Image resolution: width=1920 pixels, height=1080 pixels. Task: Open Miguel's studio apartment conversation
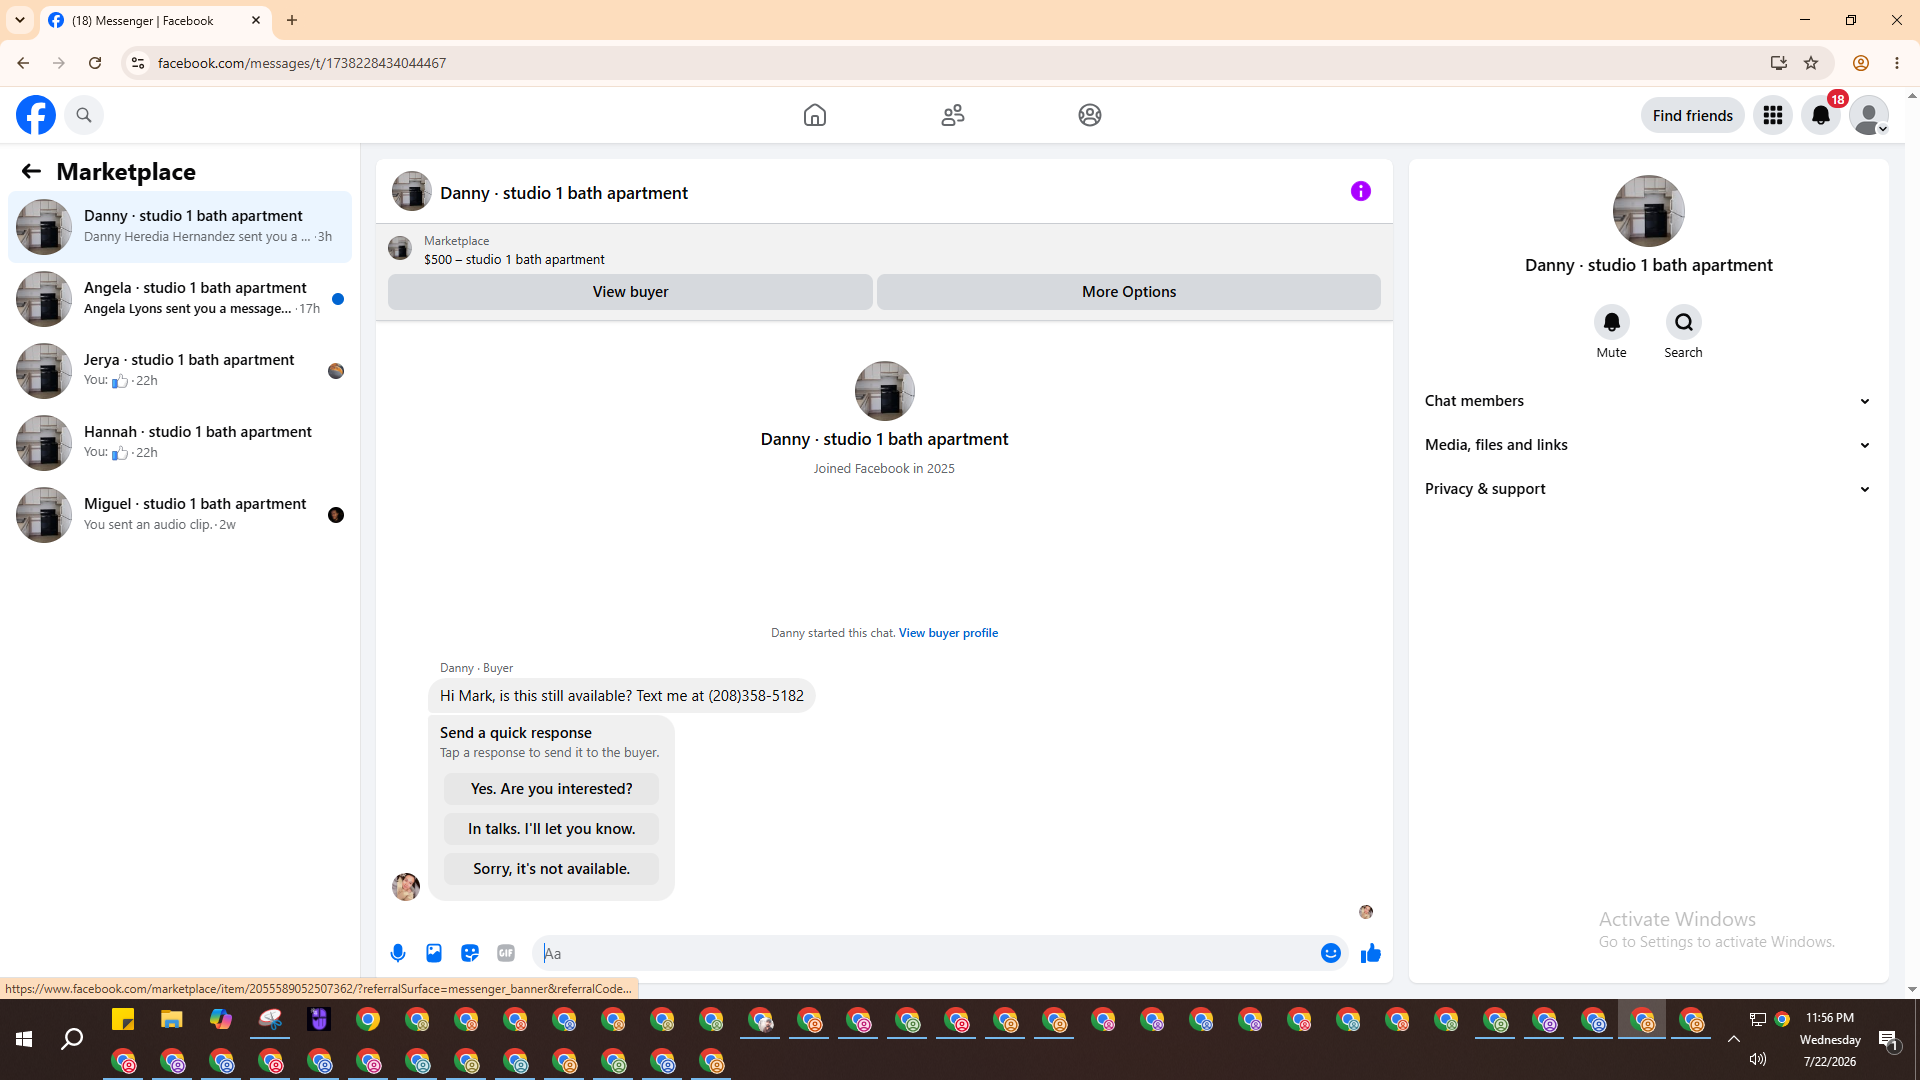pyautogui.click(x=180, y=515)
